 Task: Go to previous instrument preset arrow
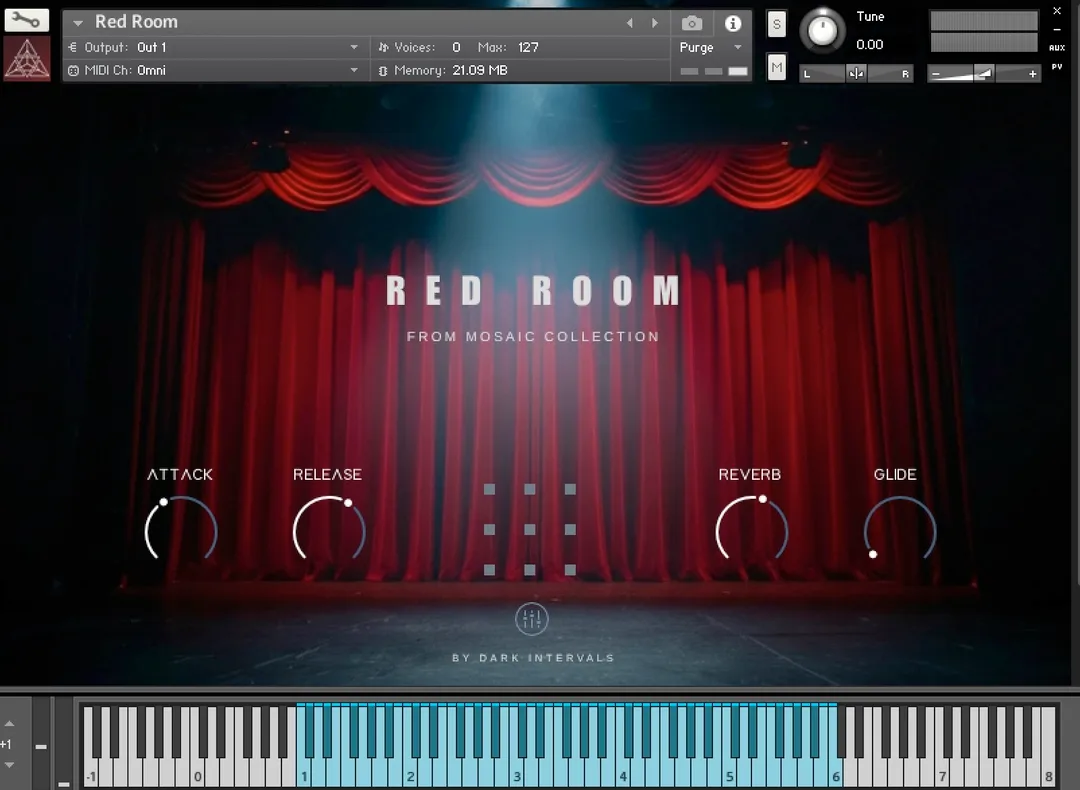[629, 23]
